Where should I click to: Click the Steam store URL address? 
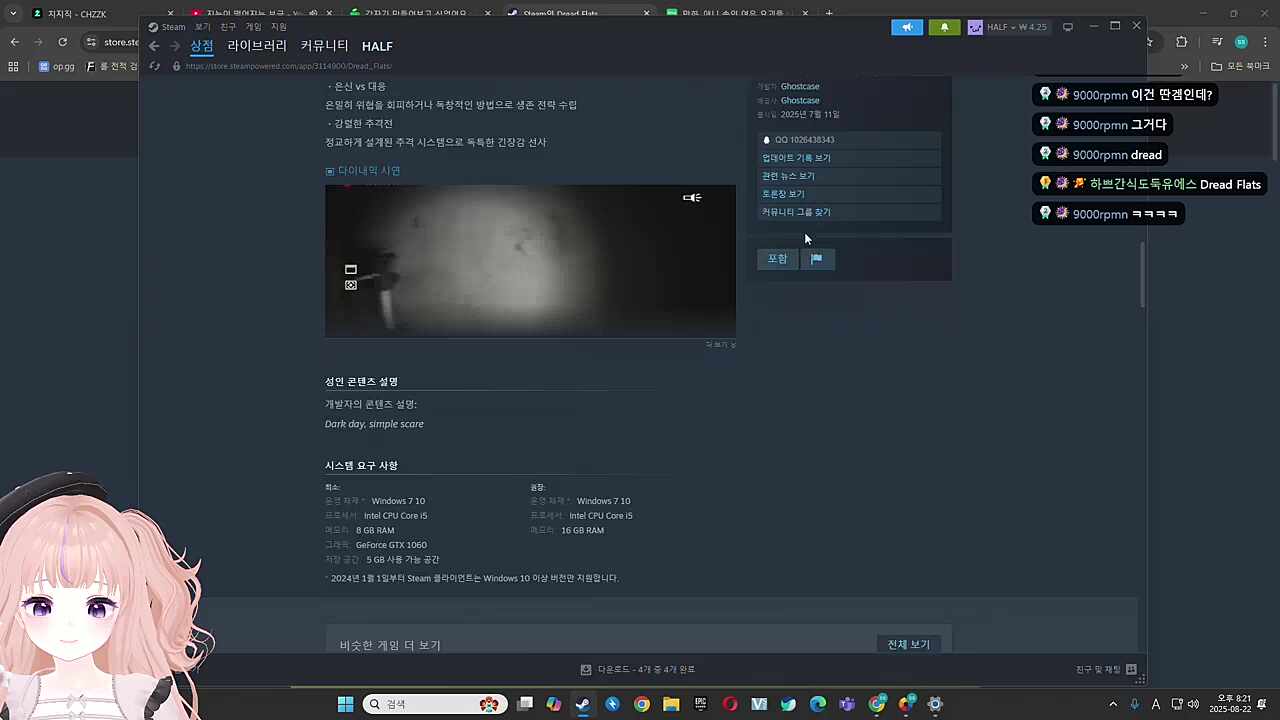click(x=288, y=66)
